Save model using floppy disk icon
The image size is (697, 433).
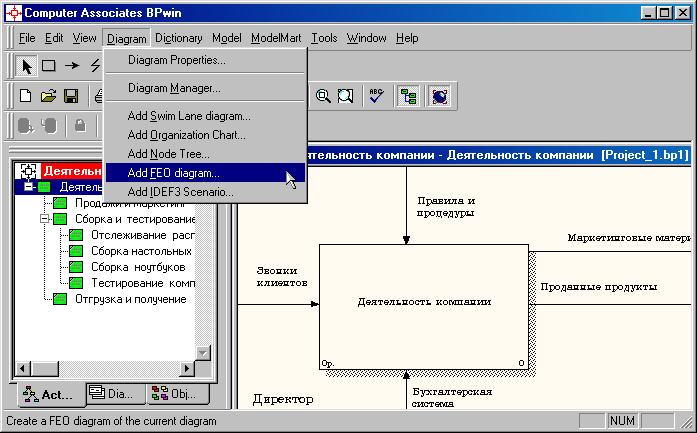coord(71,96)
